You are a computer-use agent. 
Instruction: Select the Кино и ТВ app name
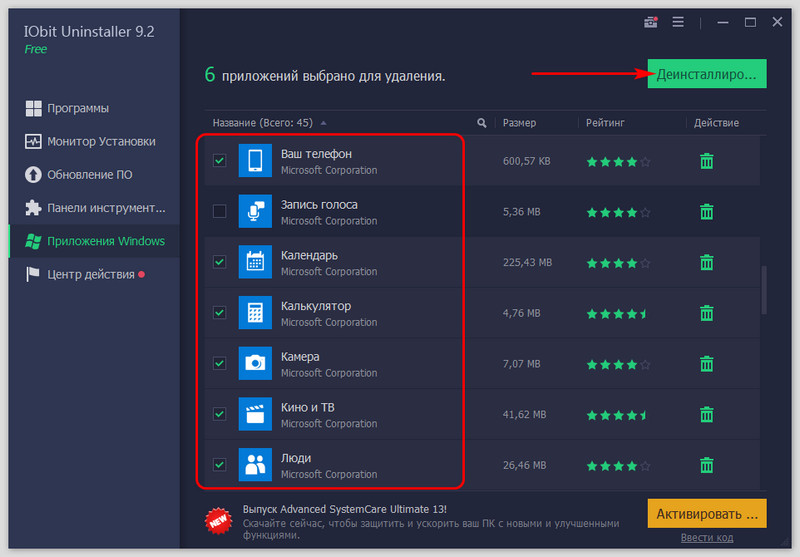pos(308,407)
